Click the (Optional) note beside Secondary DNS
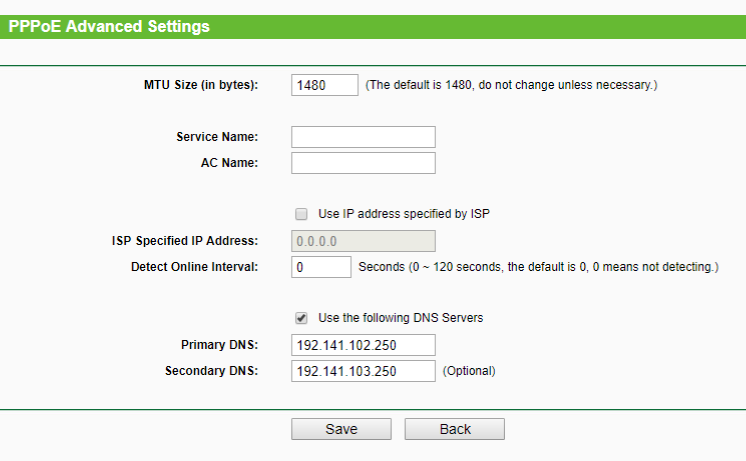Screen dimensions: 746x461 click(x=469, y=371)
